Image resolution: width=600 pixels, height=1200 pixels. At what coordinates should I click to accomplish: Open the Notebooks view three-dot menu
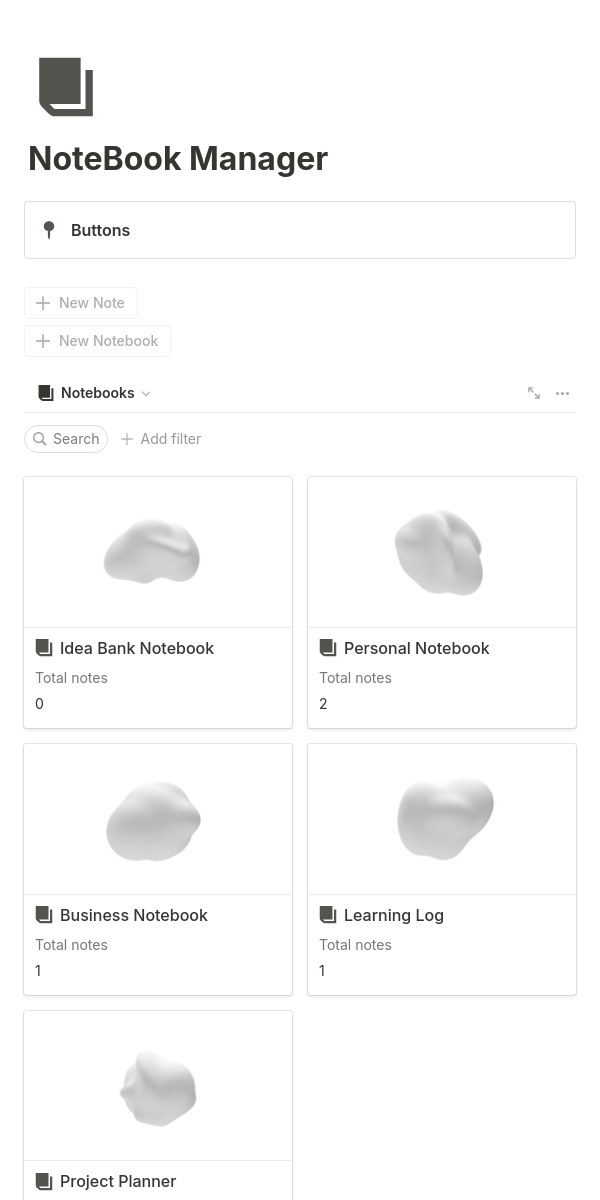562,393
